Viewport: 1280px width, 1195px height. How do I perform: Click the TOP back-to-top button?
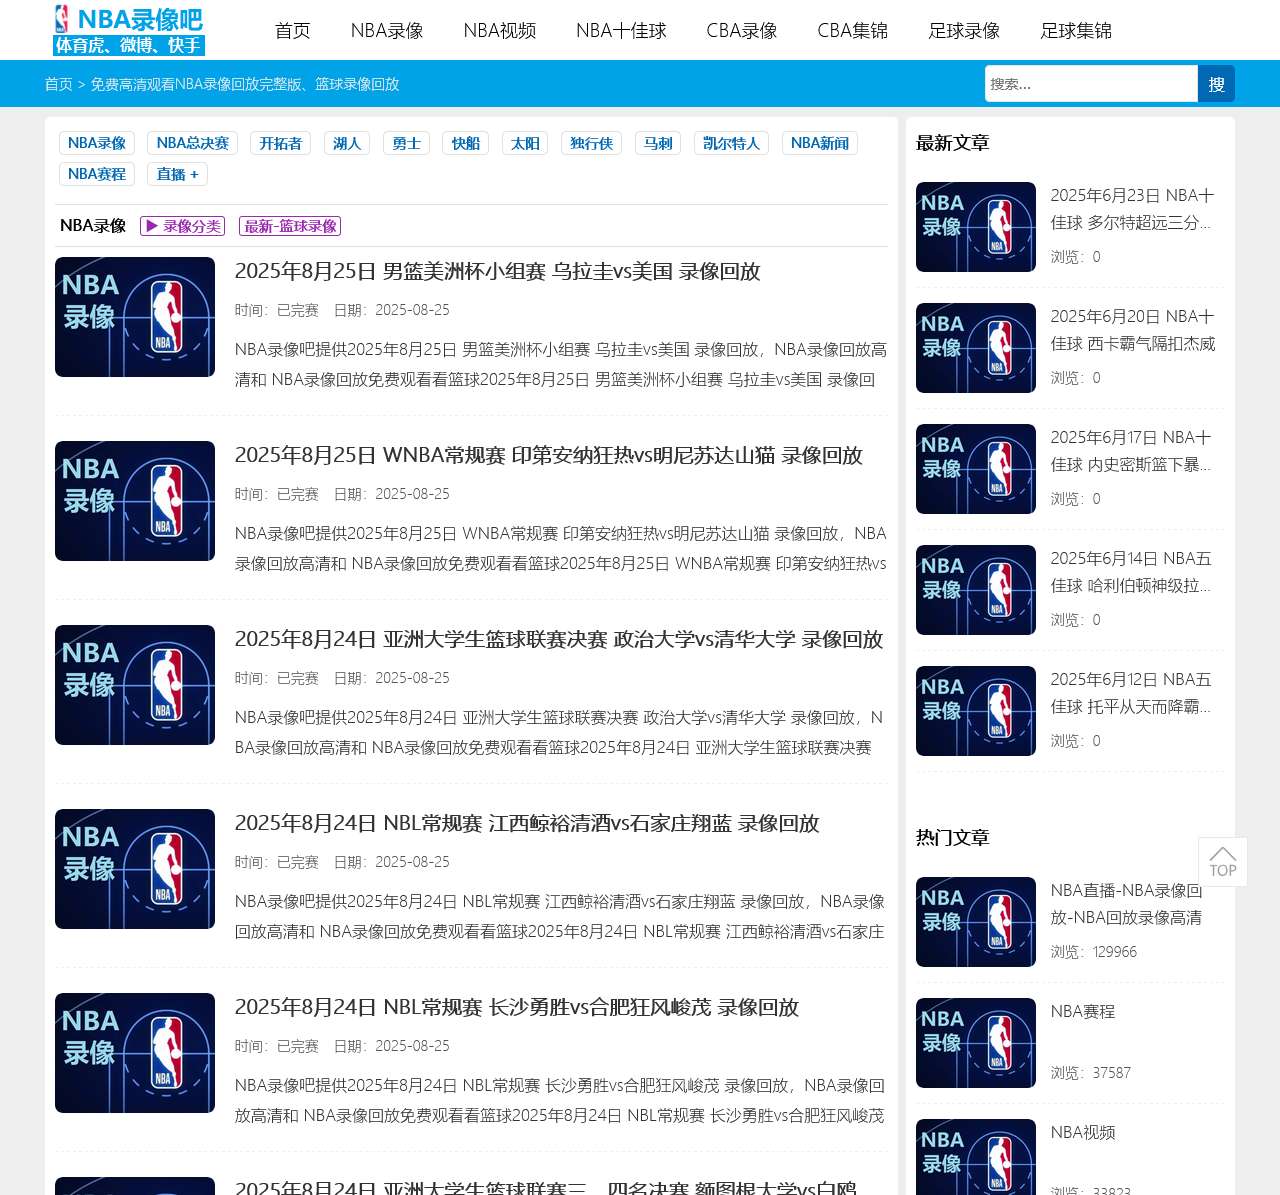pos(1222,861)
